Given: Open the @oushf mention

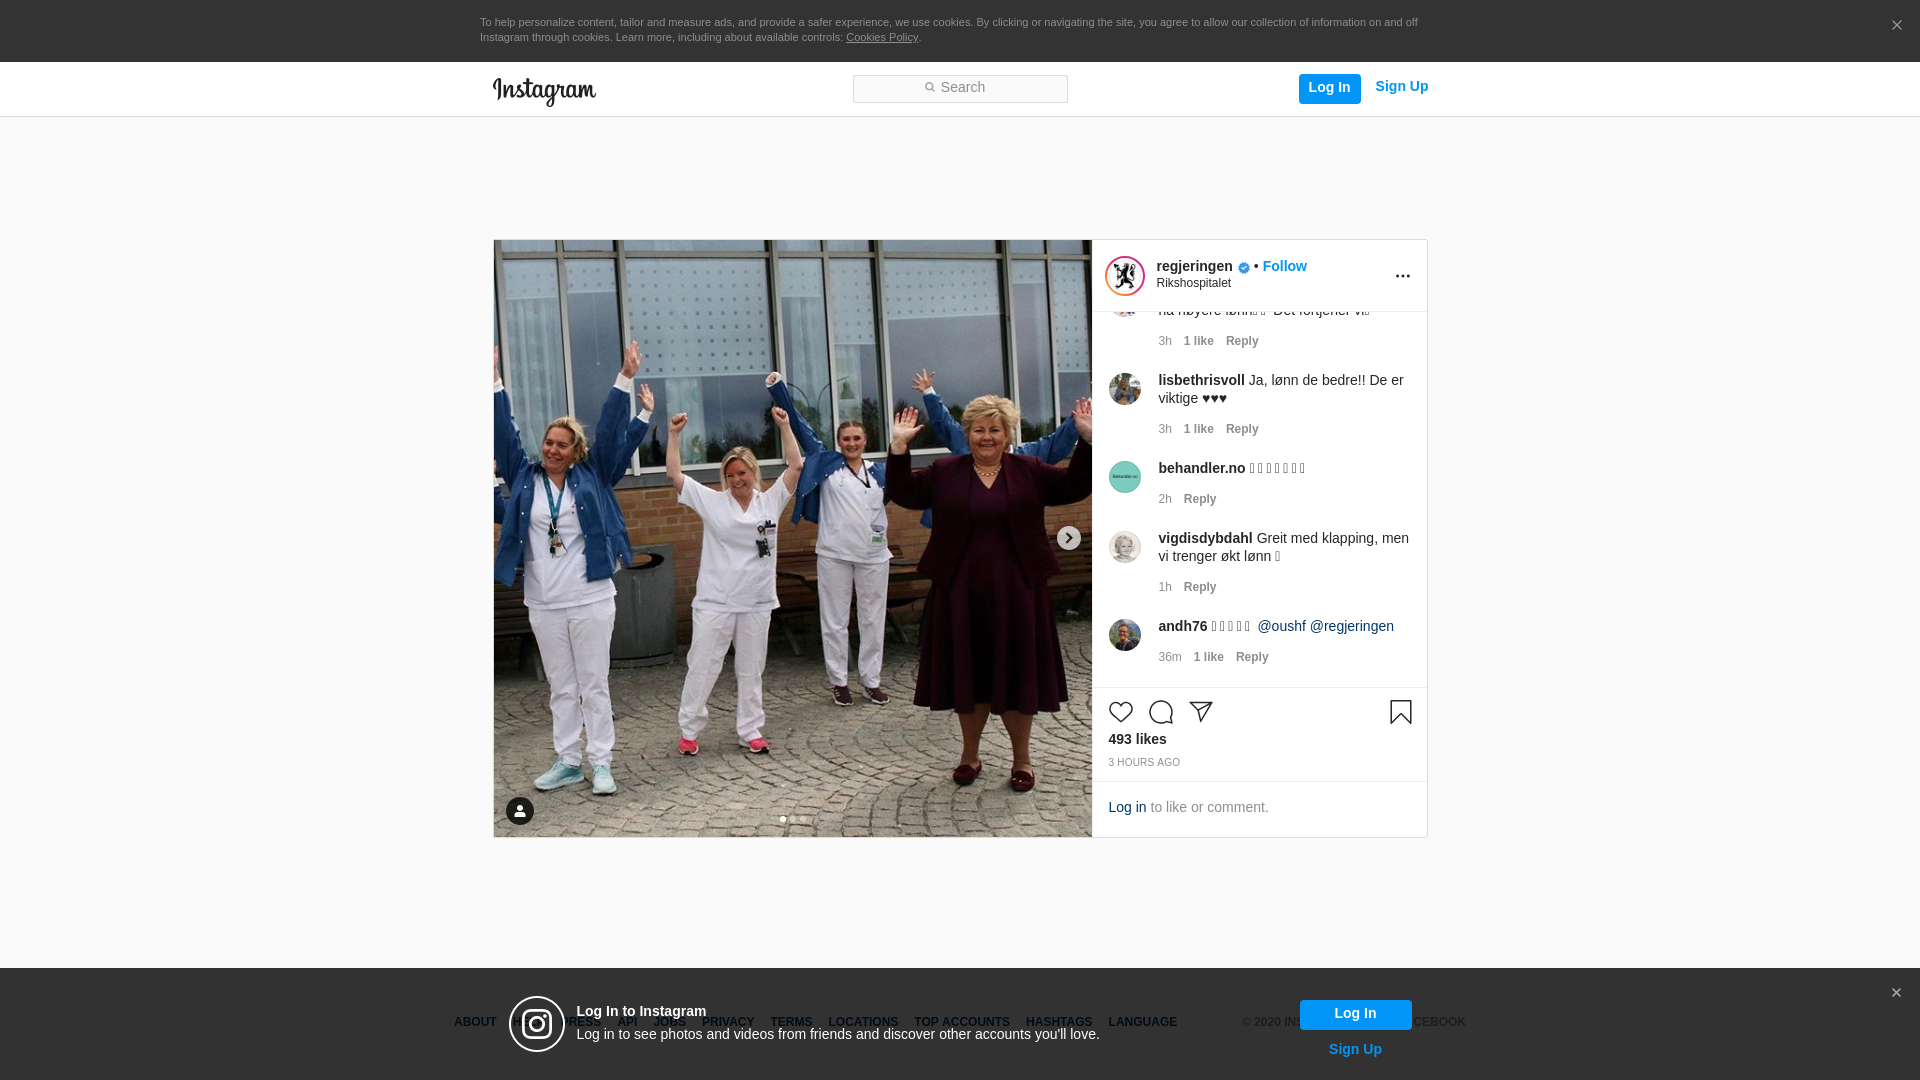Looking at the screenshot, I should click(1281, 626).
